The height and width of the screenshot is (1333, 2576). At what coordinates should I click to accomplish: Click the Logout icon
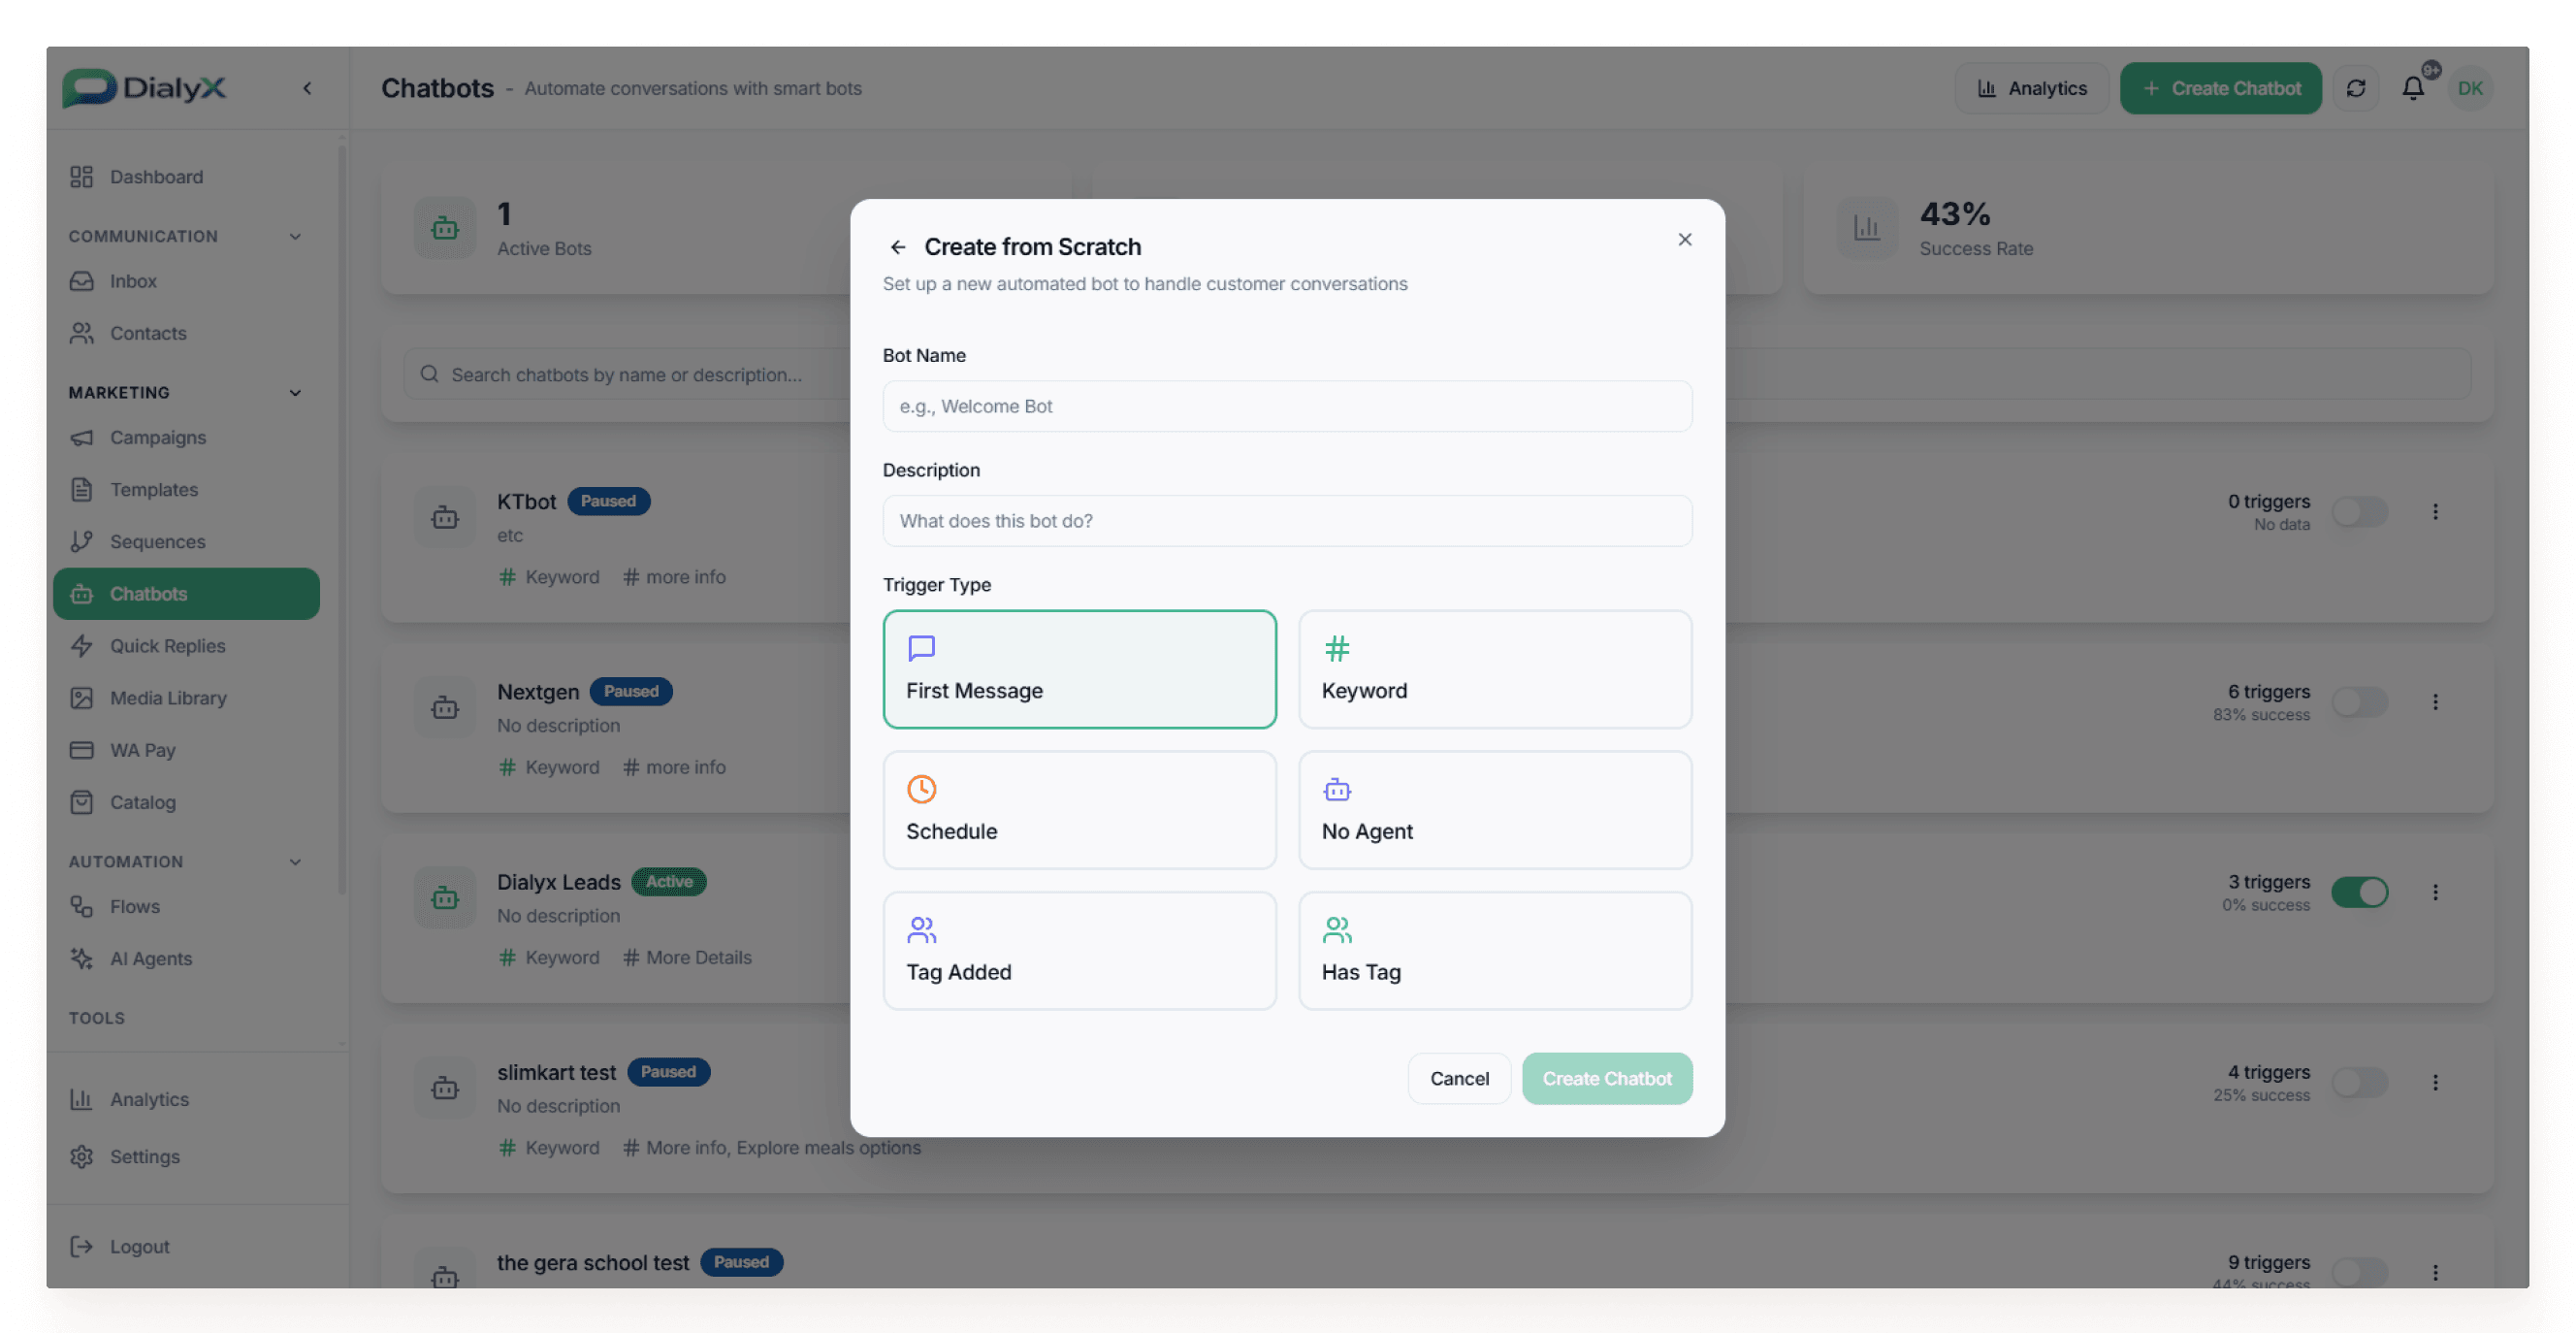tap(82, 1246)
